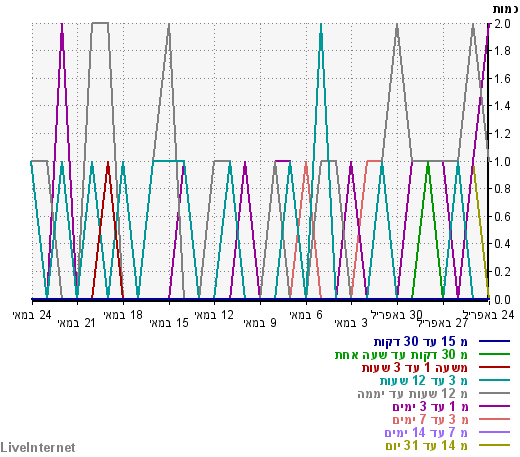Select legend text 'מ 3 עד 12 שעות'

[x=424, y=381]
